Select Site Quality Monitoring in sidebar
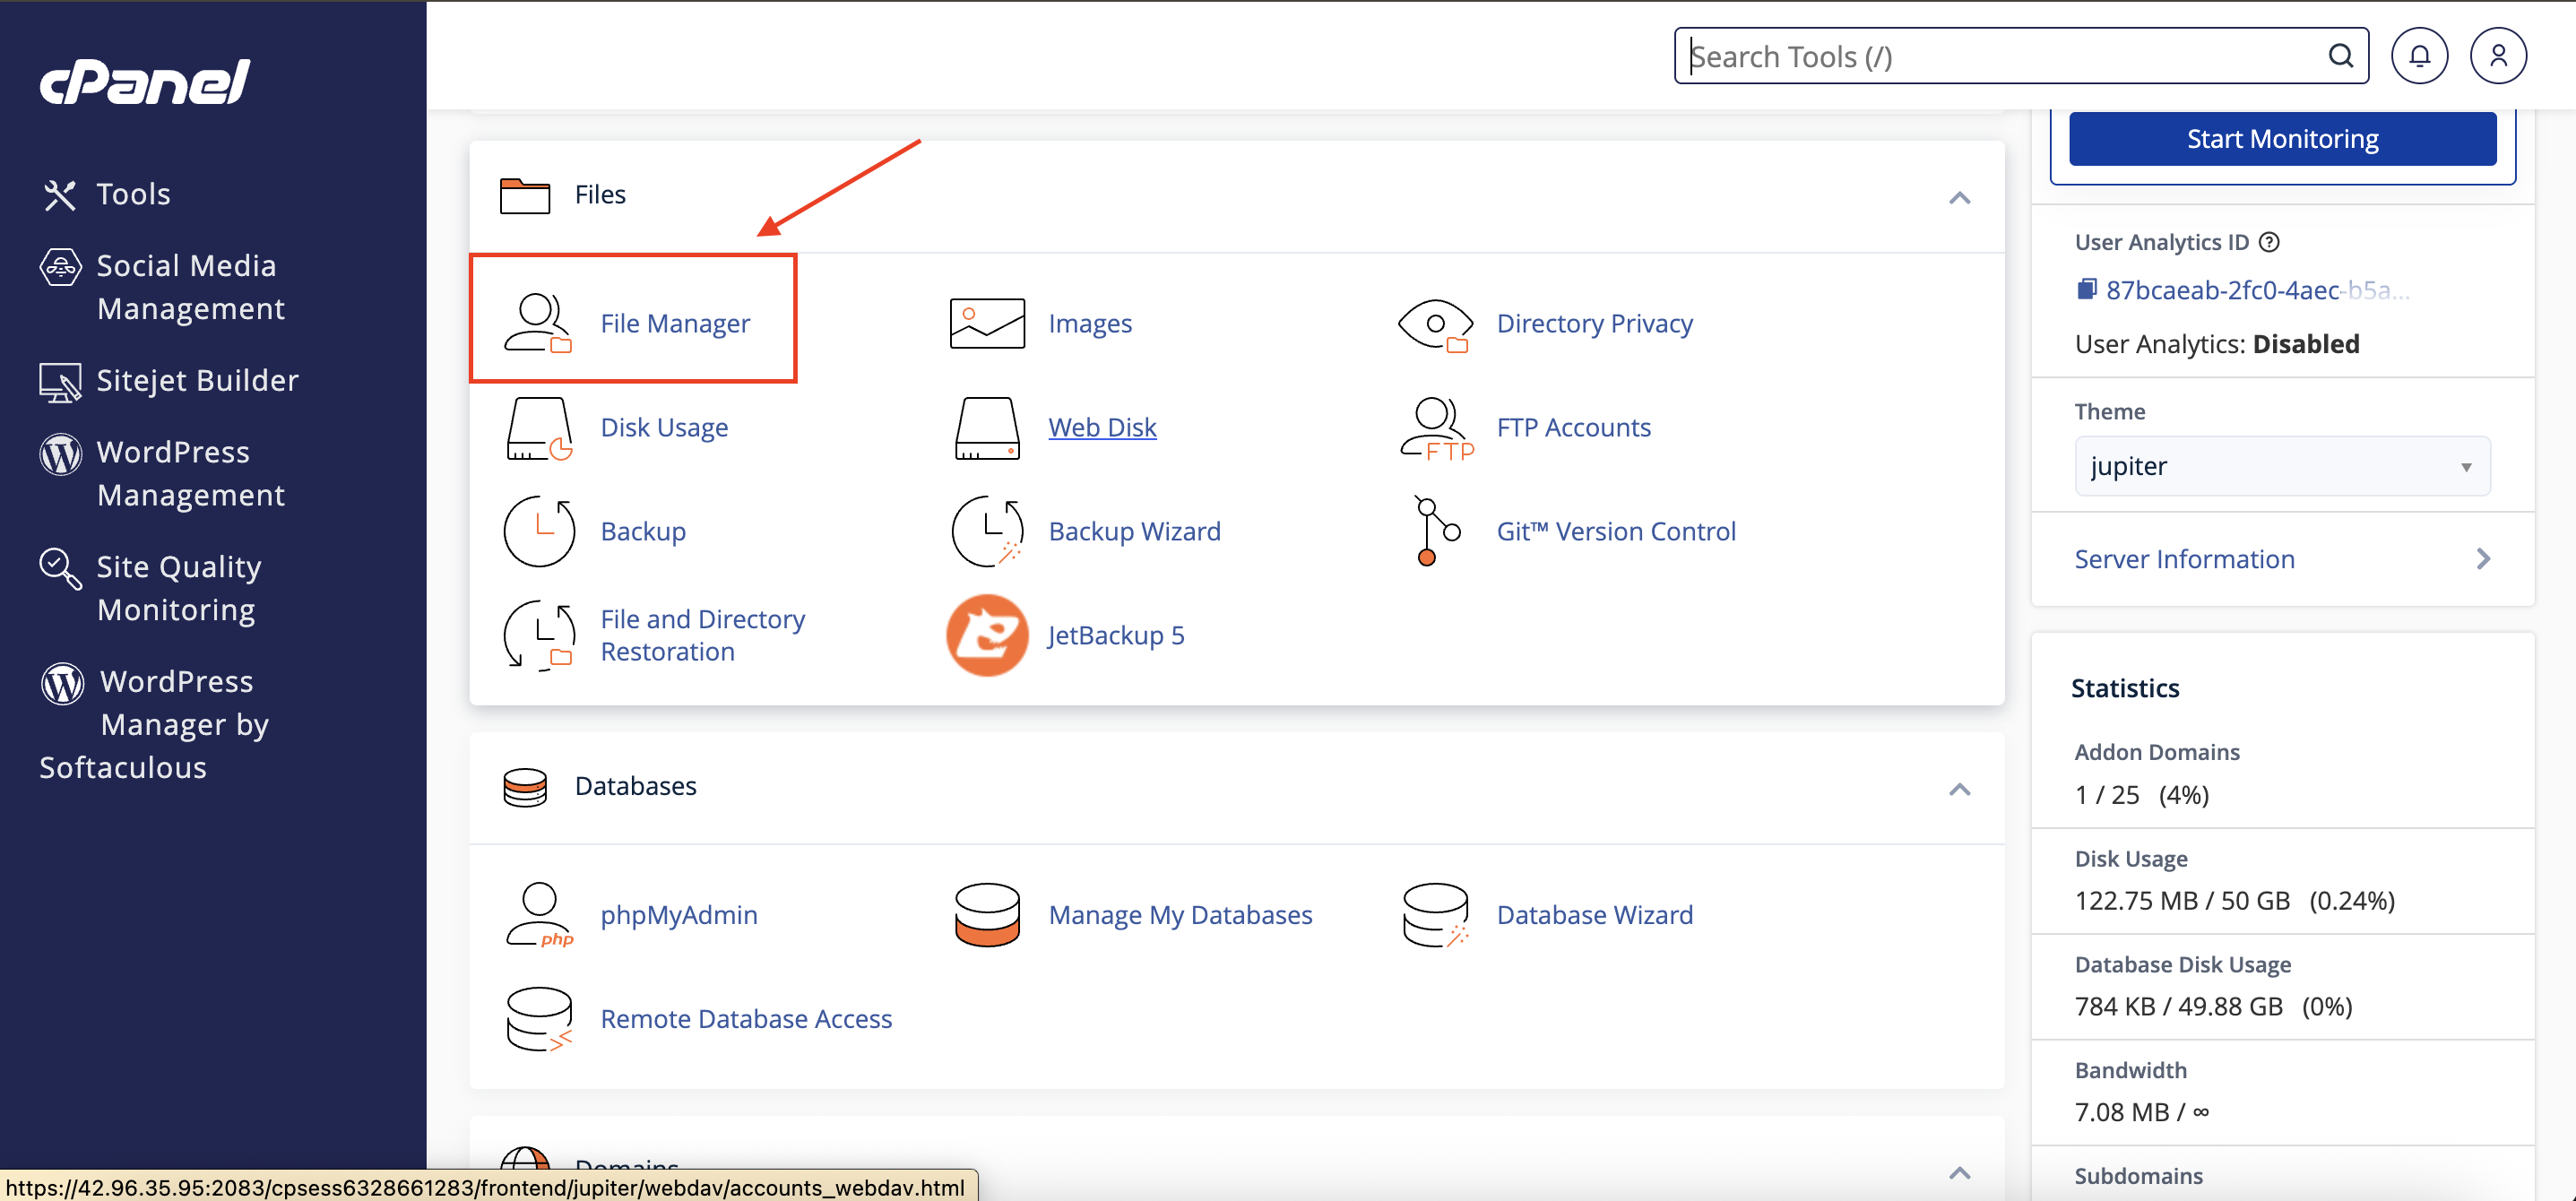2576x1201 pixels. pyautogui.click(x=179, y=588)
